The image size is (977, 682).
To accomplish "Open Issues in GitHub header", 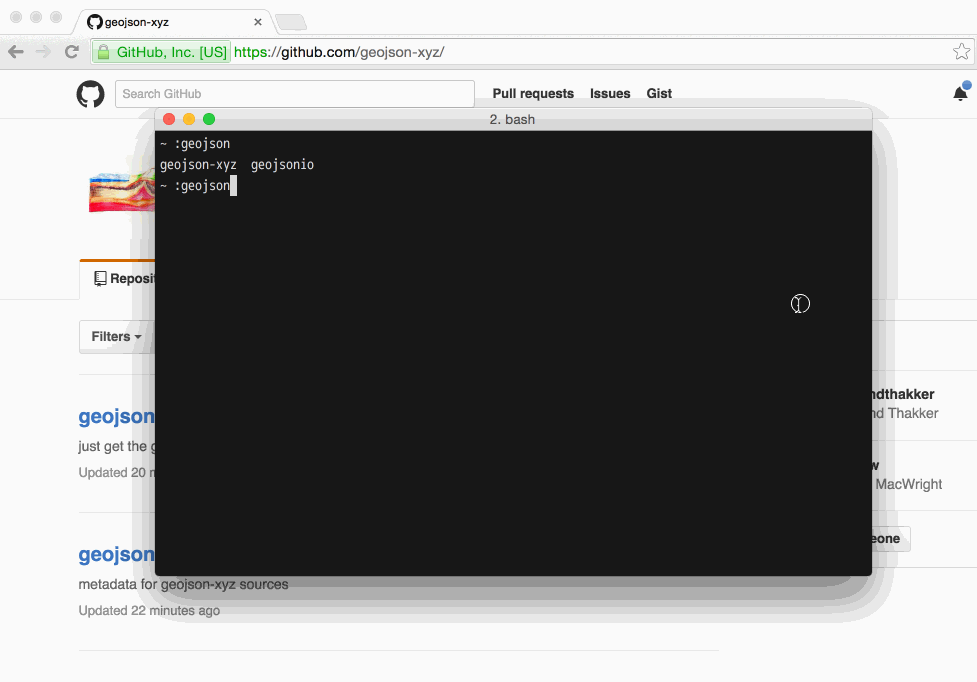I will [x=610, y=93].
